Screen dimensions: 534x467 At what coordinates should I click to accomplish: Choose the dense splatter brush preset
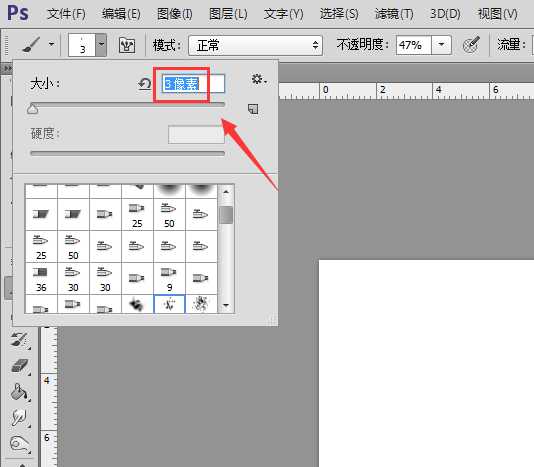pos(201,304)
